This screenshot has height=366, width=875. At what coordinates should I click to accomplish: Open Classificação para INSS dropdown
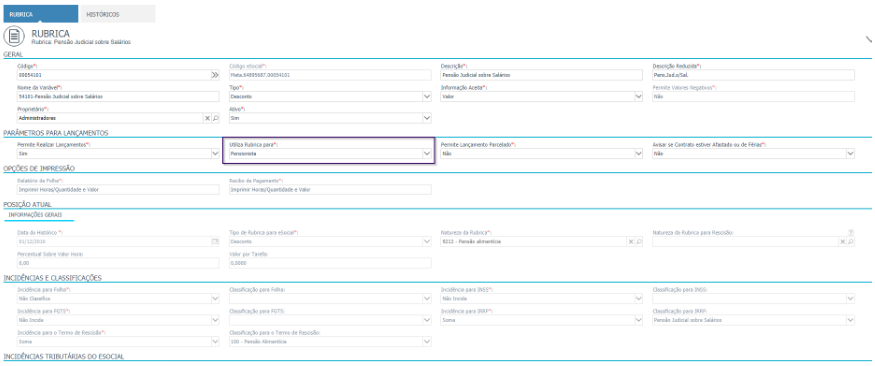[x=850, y=299]
